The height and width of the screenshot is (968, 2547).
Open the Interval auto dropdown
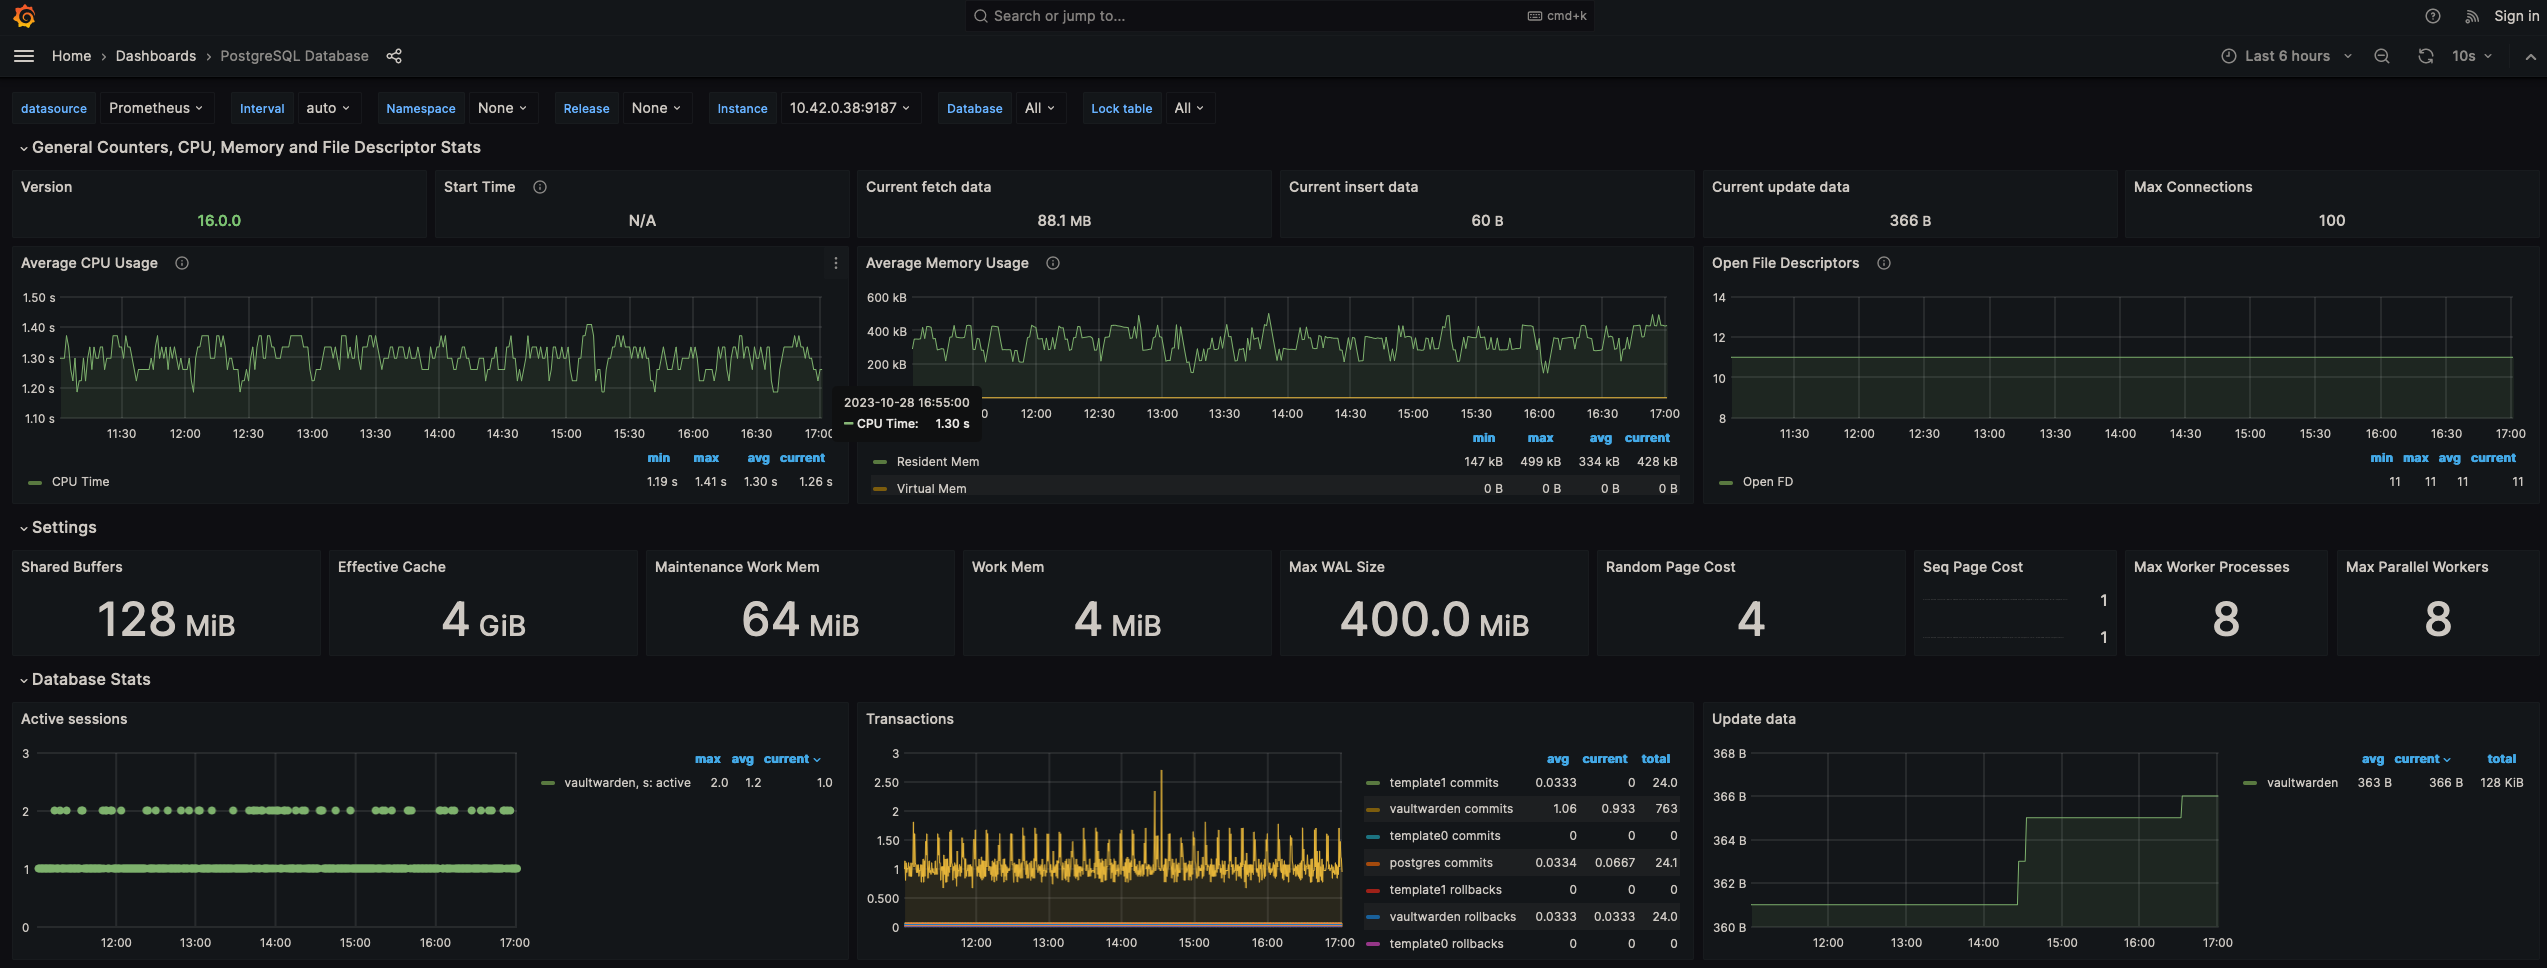pyautogui.click(x=328, y=108)
